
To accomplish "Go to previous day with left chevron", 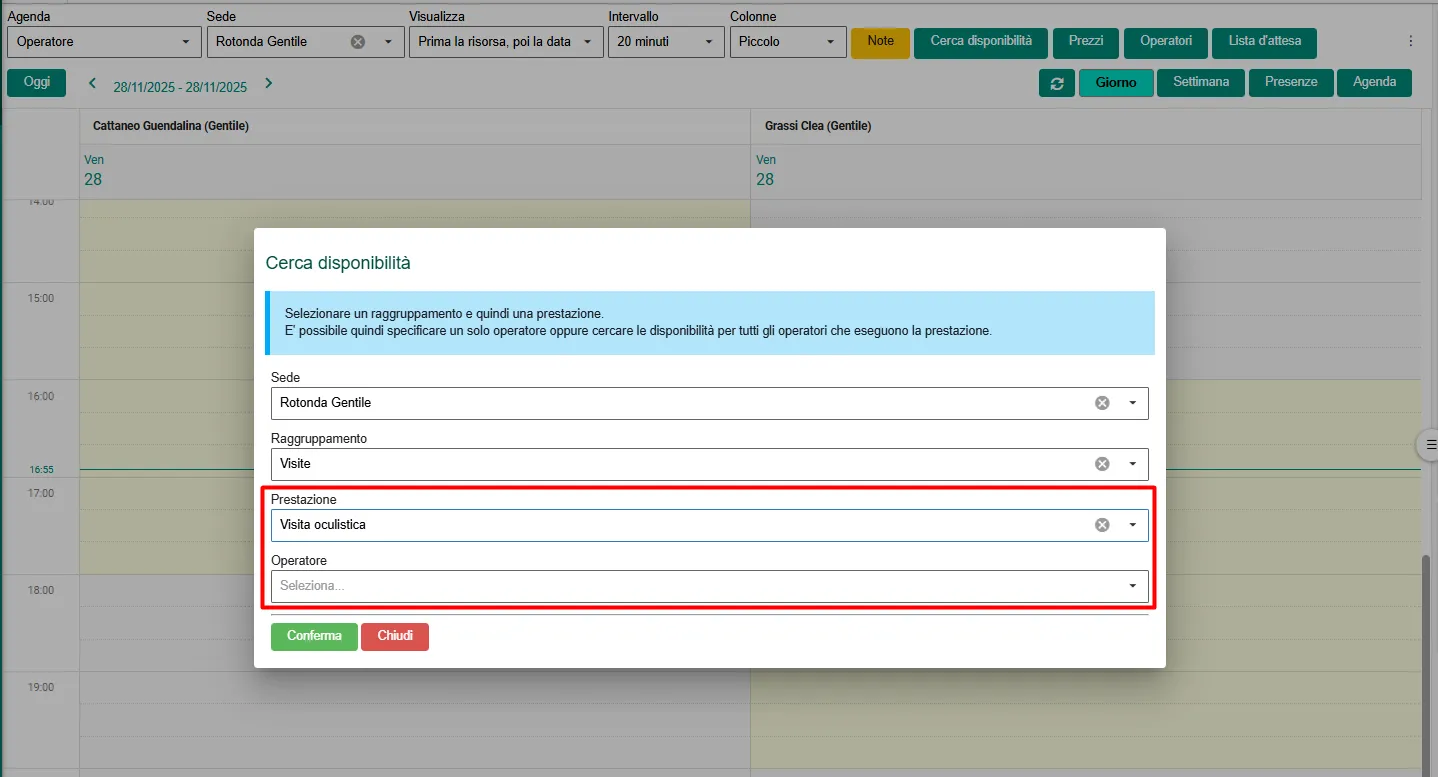I will [x=93, y=84].
